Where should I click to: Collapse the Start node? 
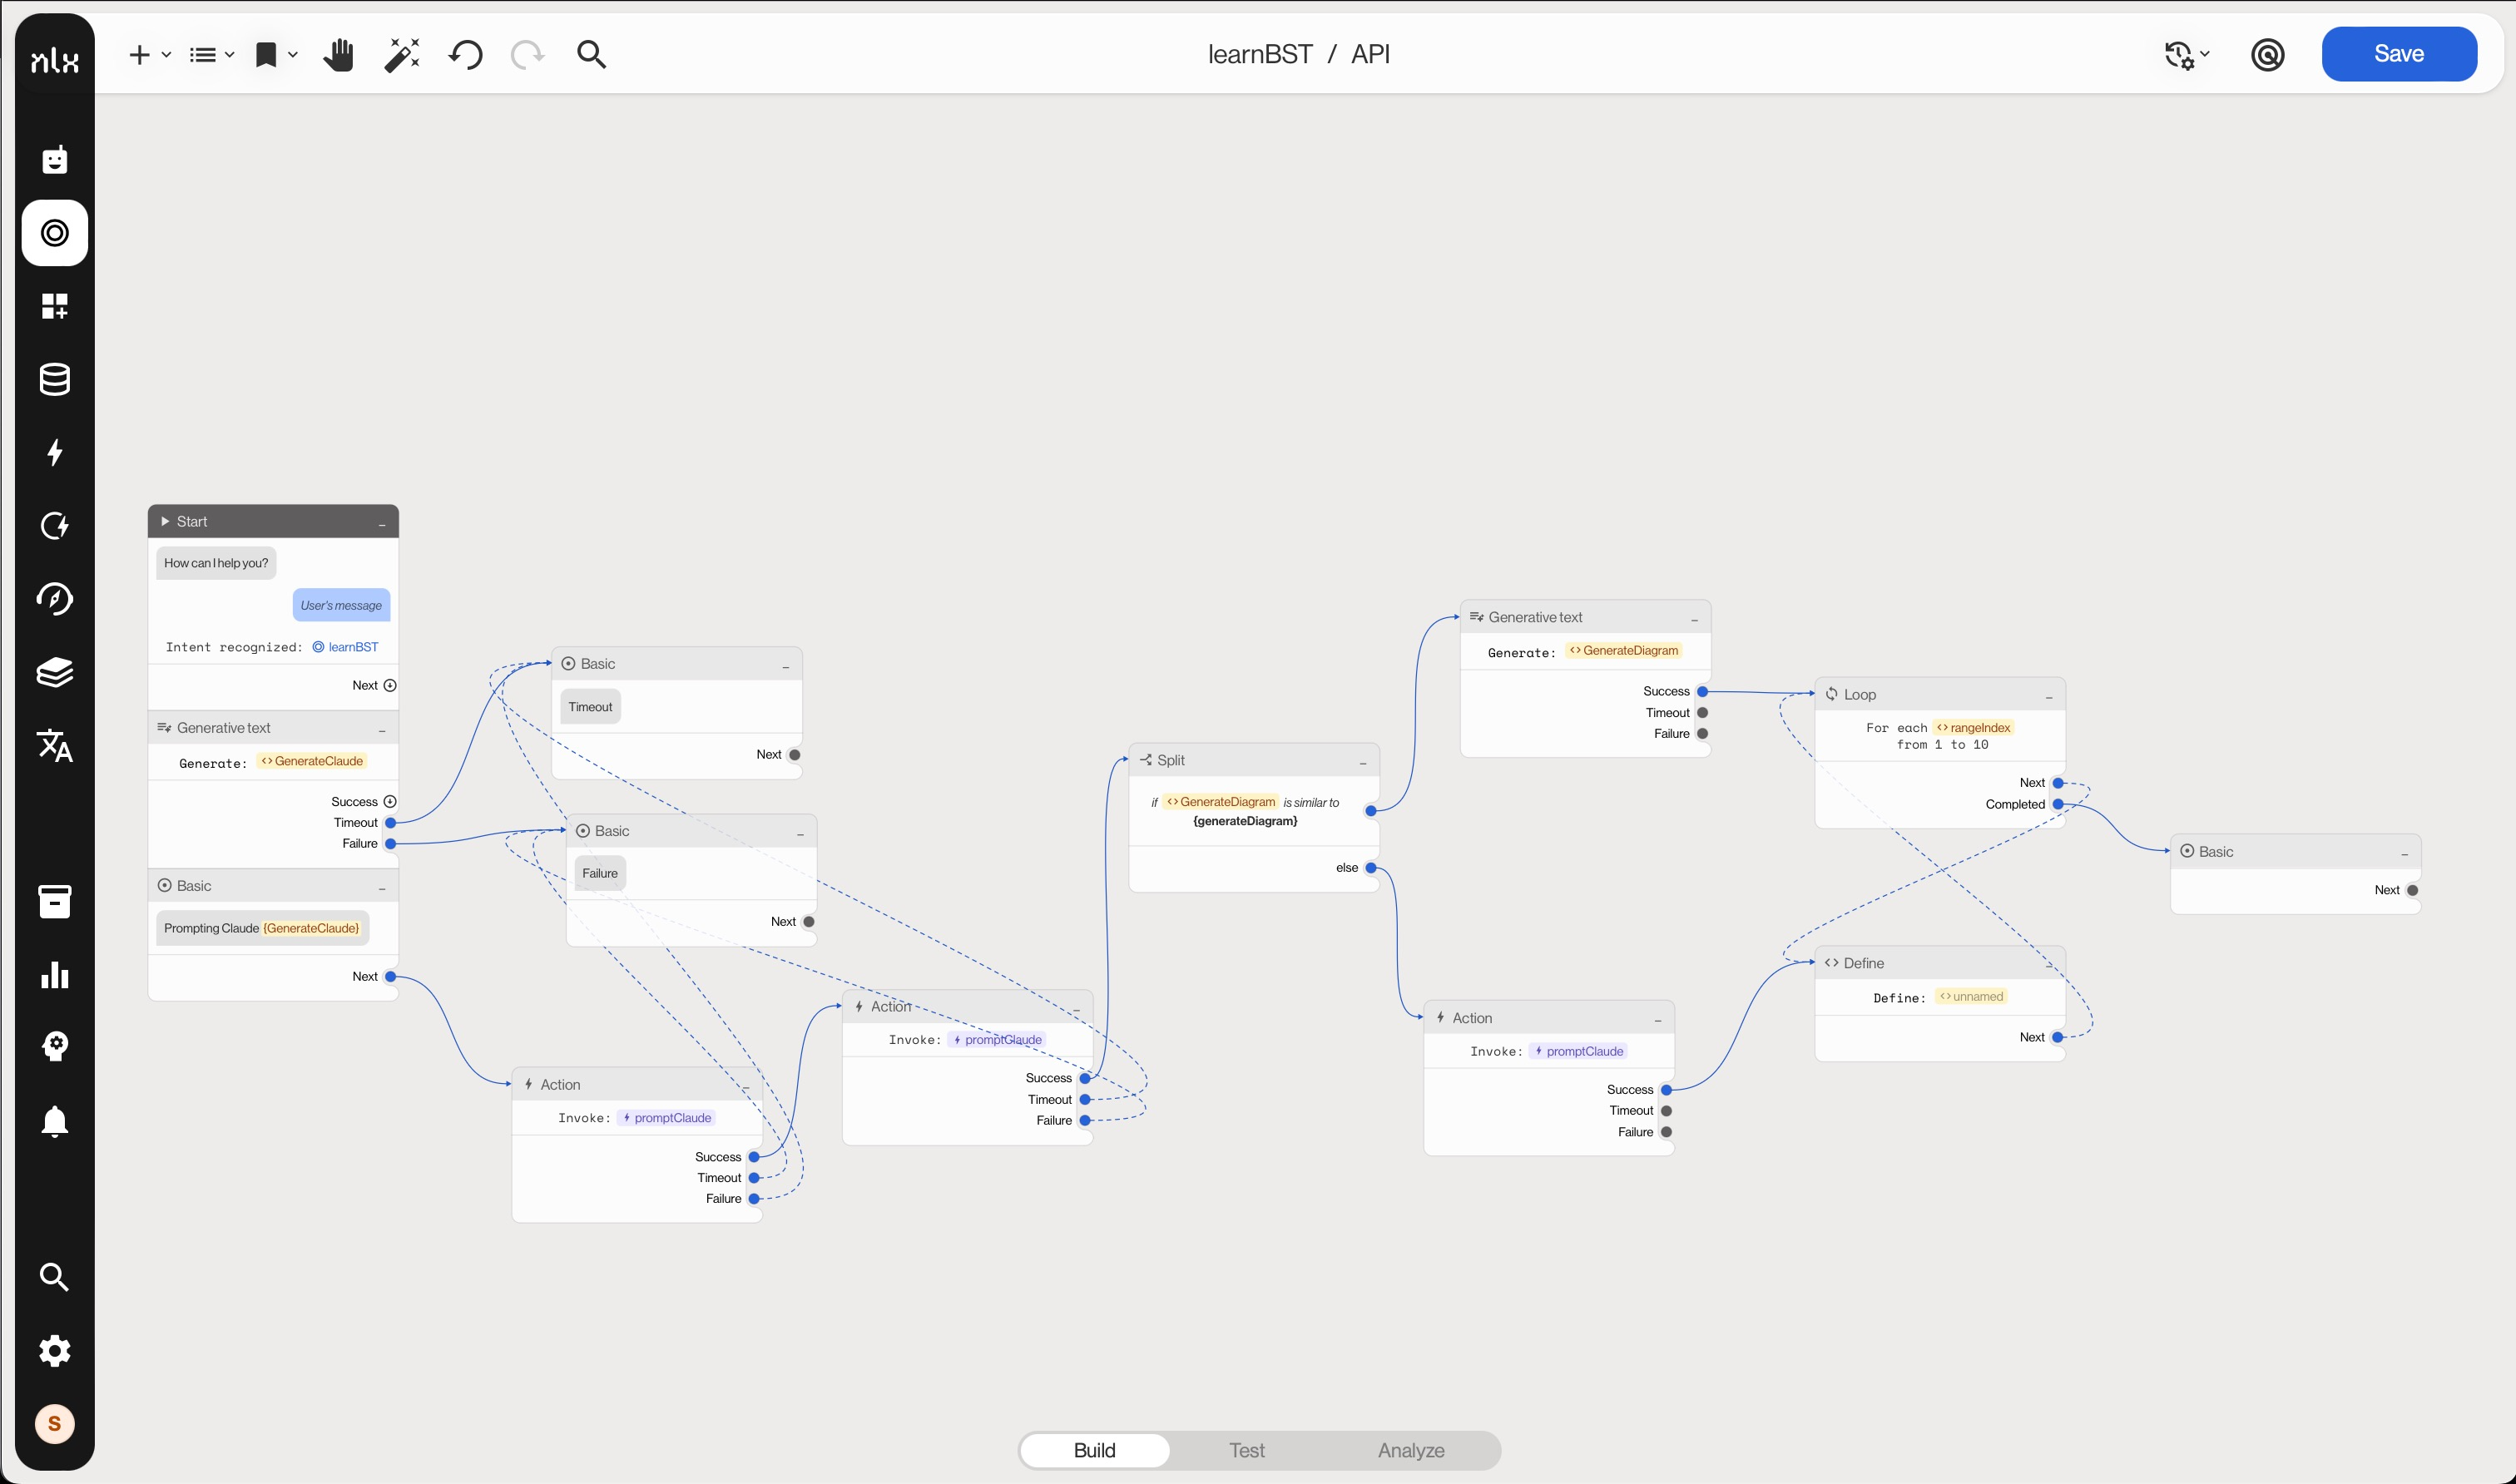pyautogui.click(x=381, y=523)
